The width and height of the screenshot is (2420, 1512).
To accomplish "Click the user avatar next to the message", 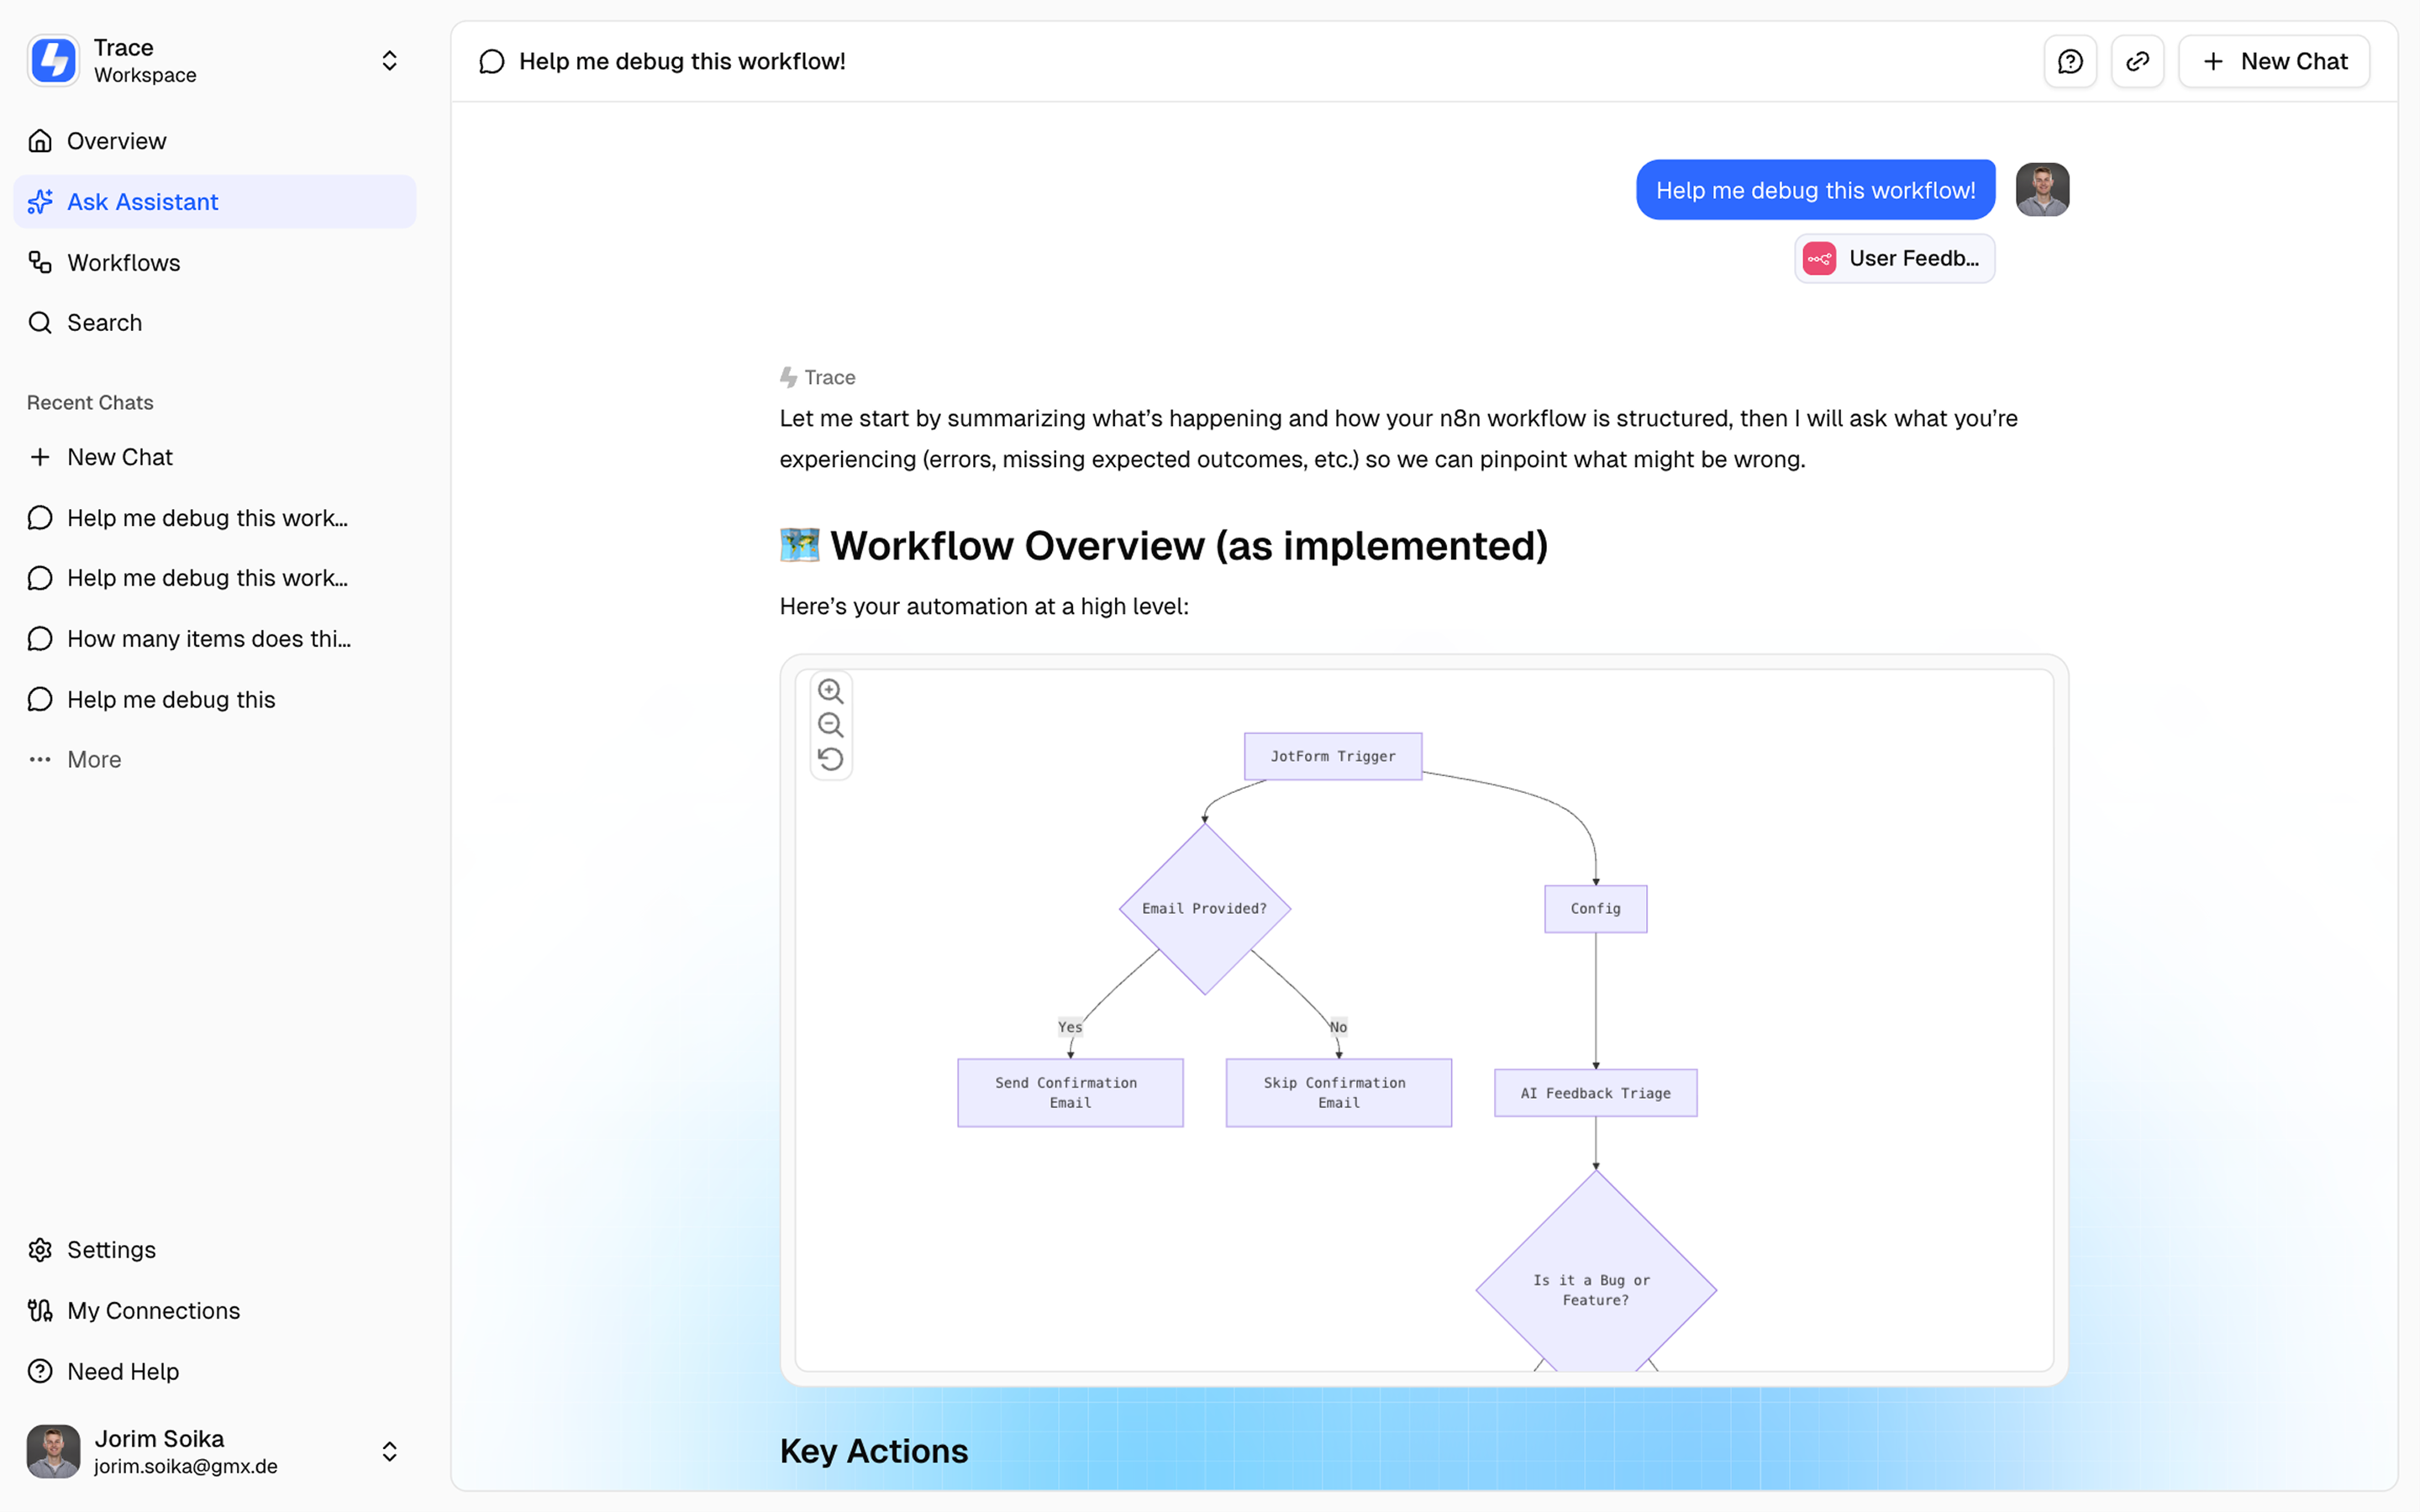I will tap(2042, 189).
